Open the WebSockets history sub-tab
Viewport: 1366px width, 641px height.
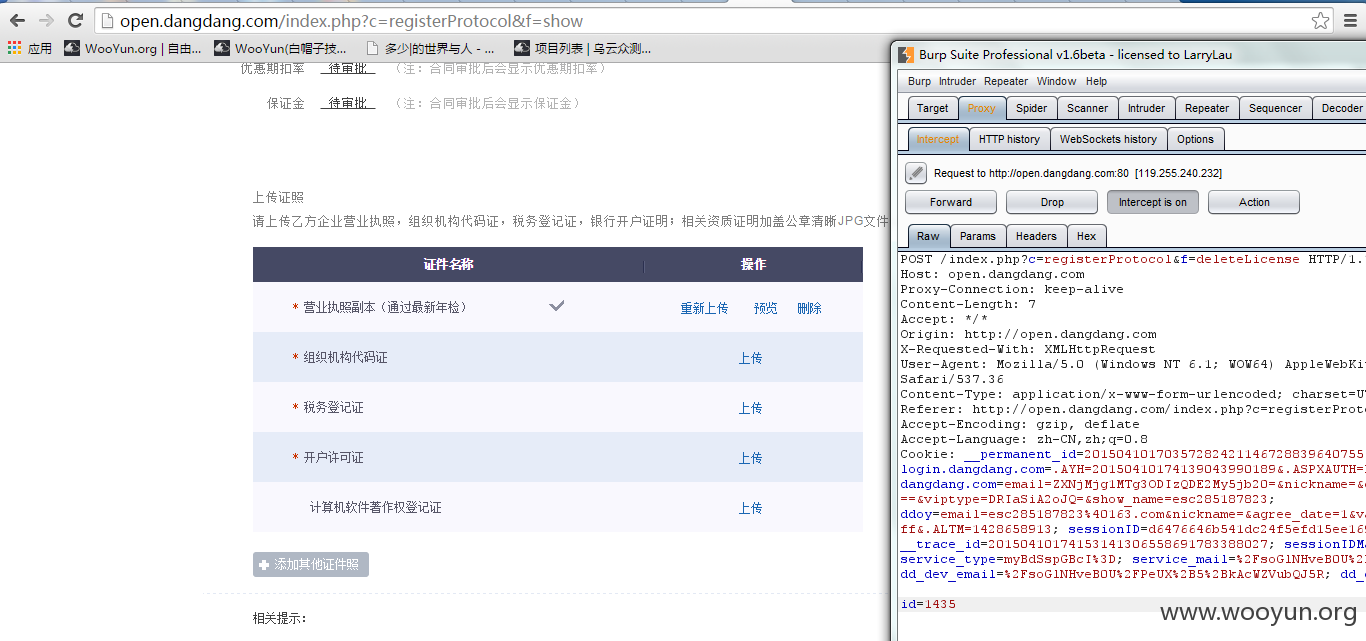click(1108, 139)
